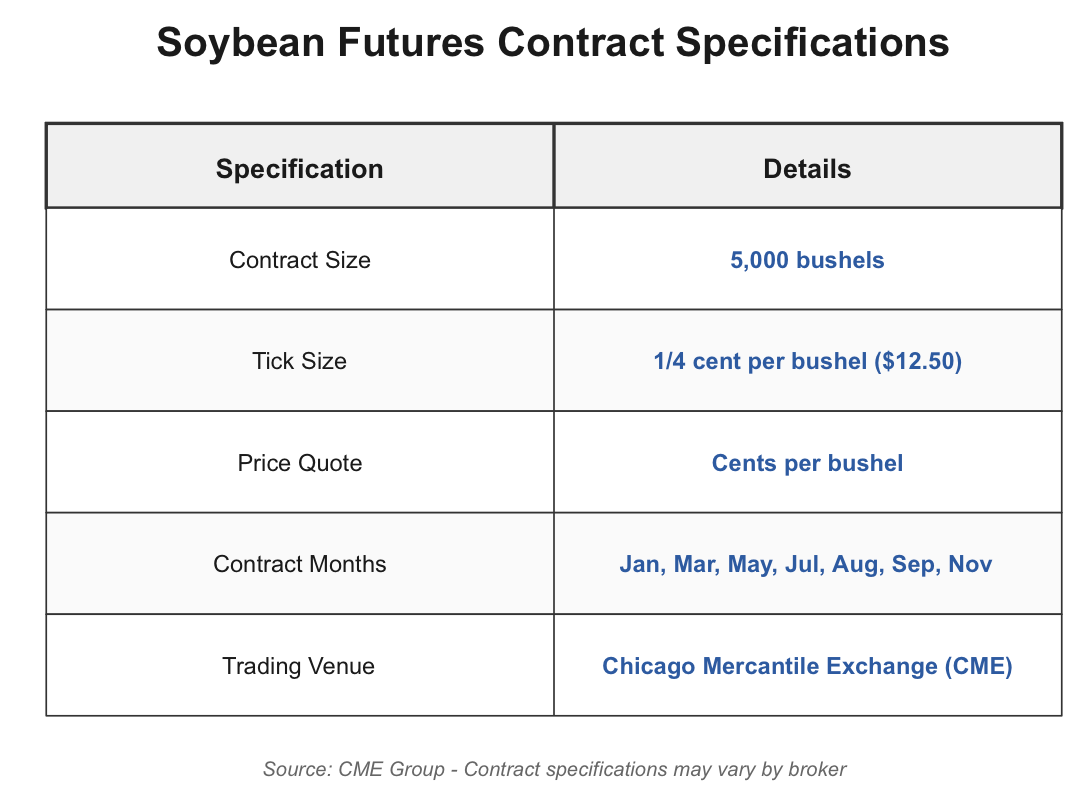Click the Price Quote label cell
Viewport: 1075px width, 792px height.
300,463
